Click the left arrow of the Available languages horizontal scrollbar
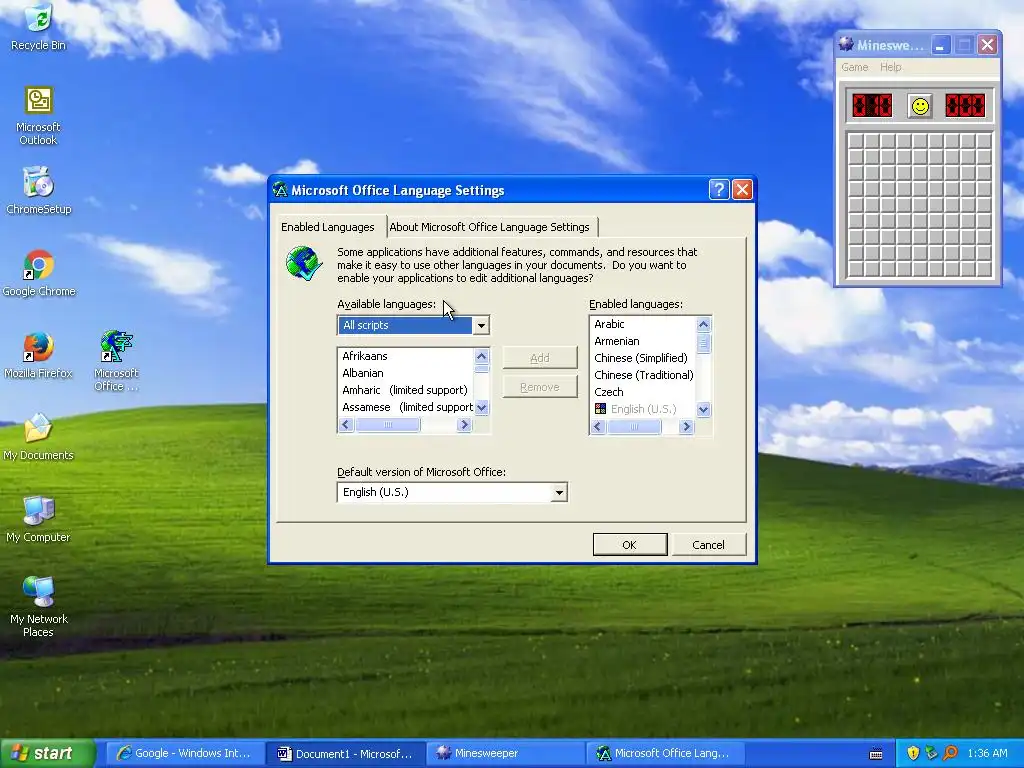Image resolution: width=1024 pixels, height=768 pixels. point(346,424)
